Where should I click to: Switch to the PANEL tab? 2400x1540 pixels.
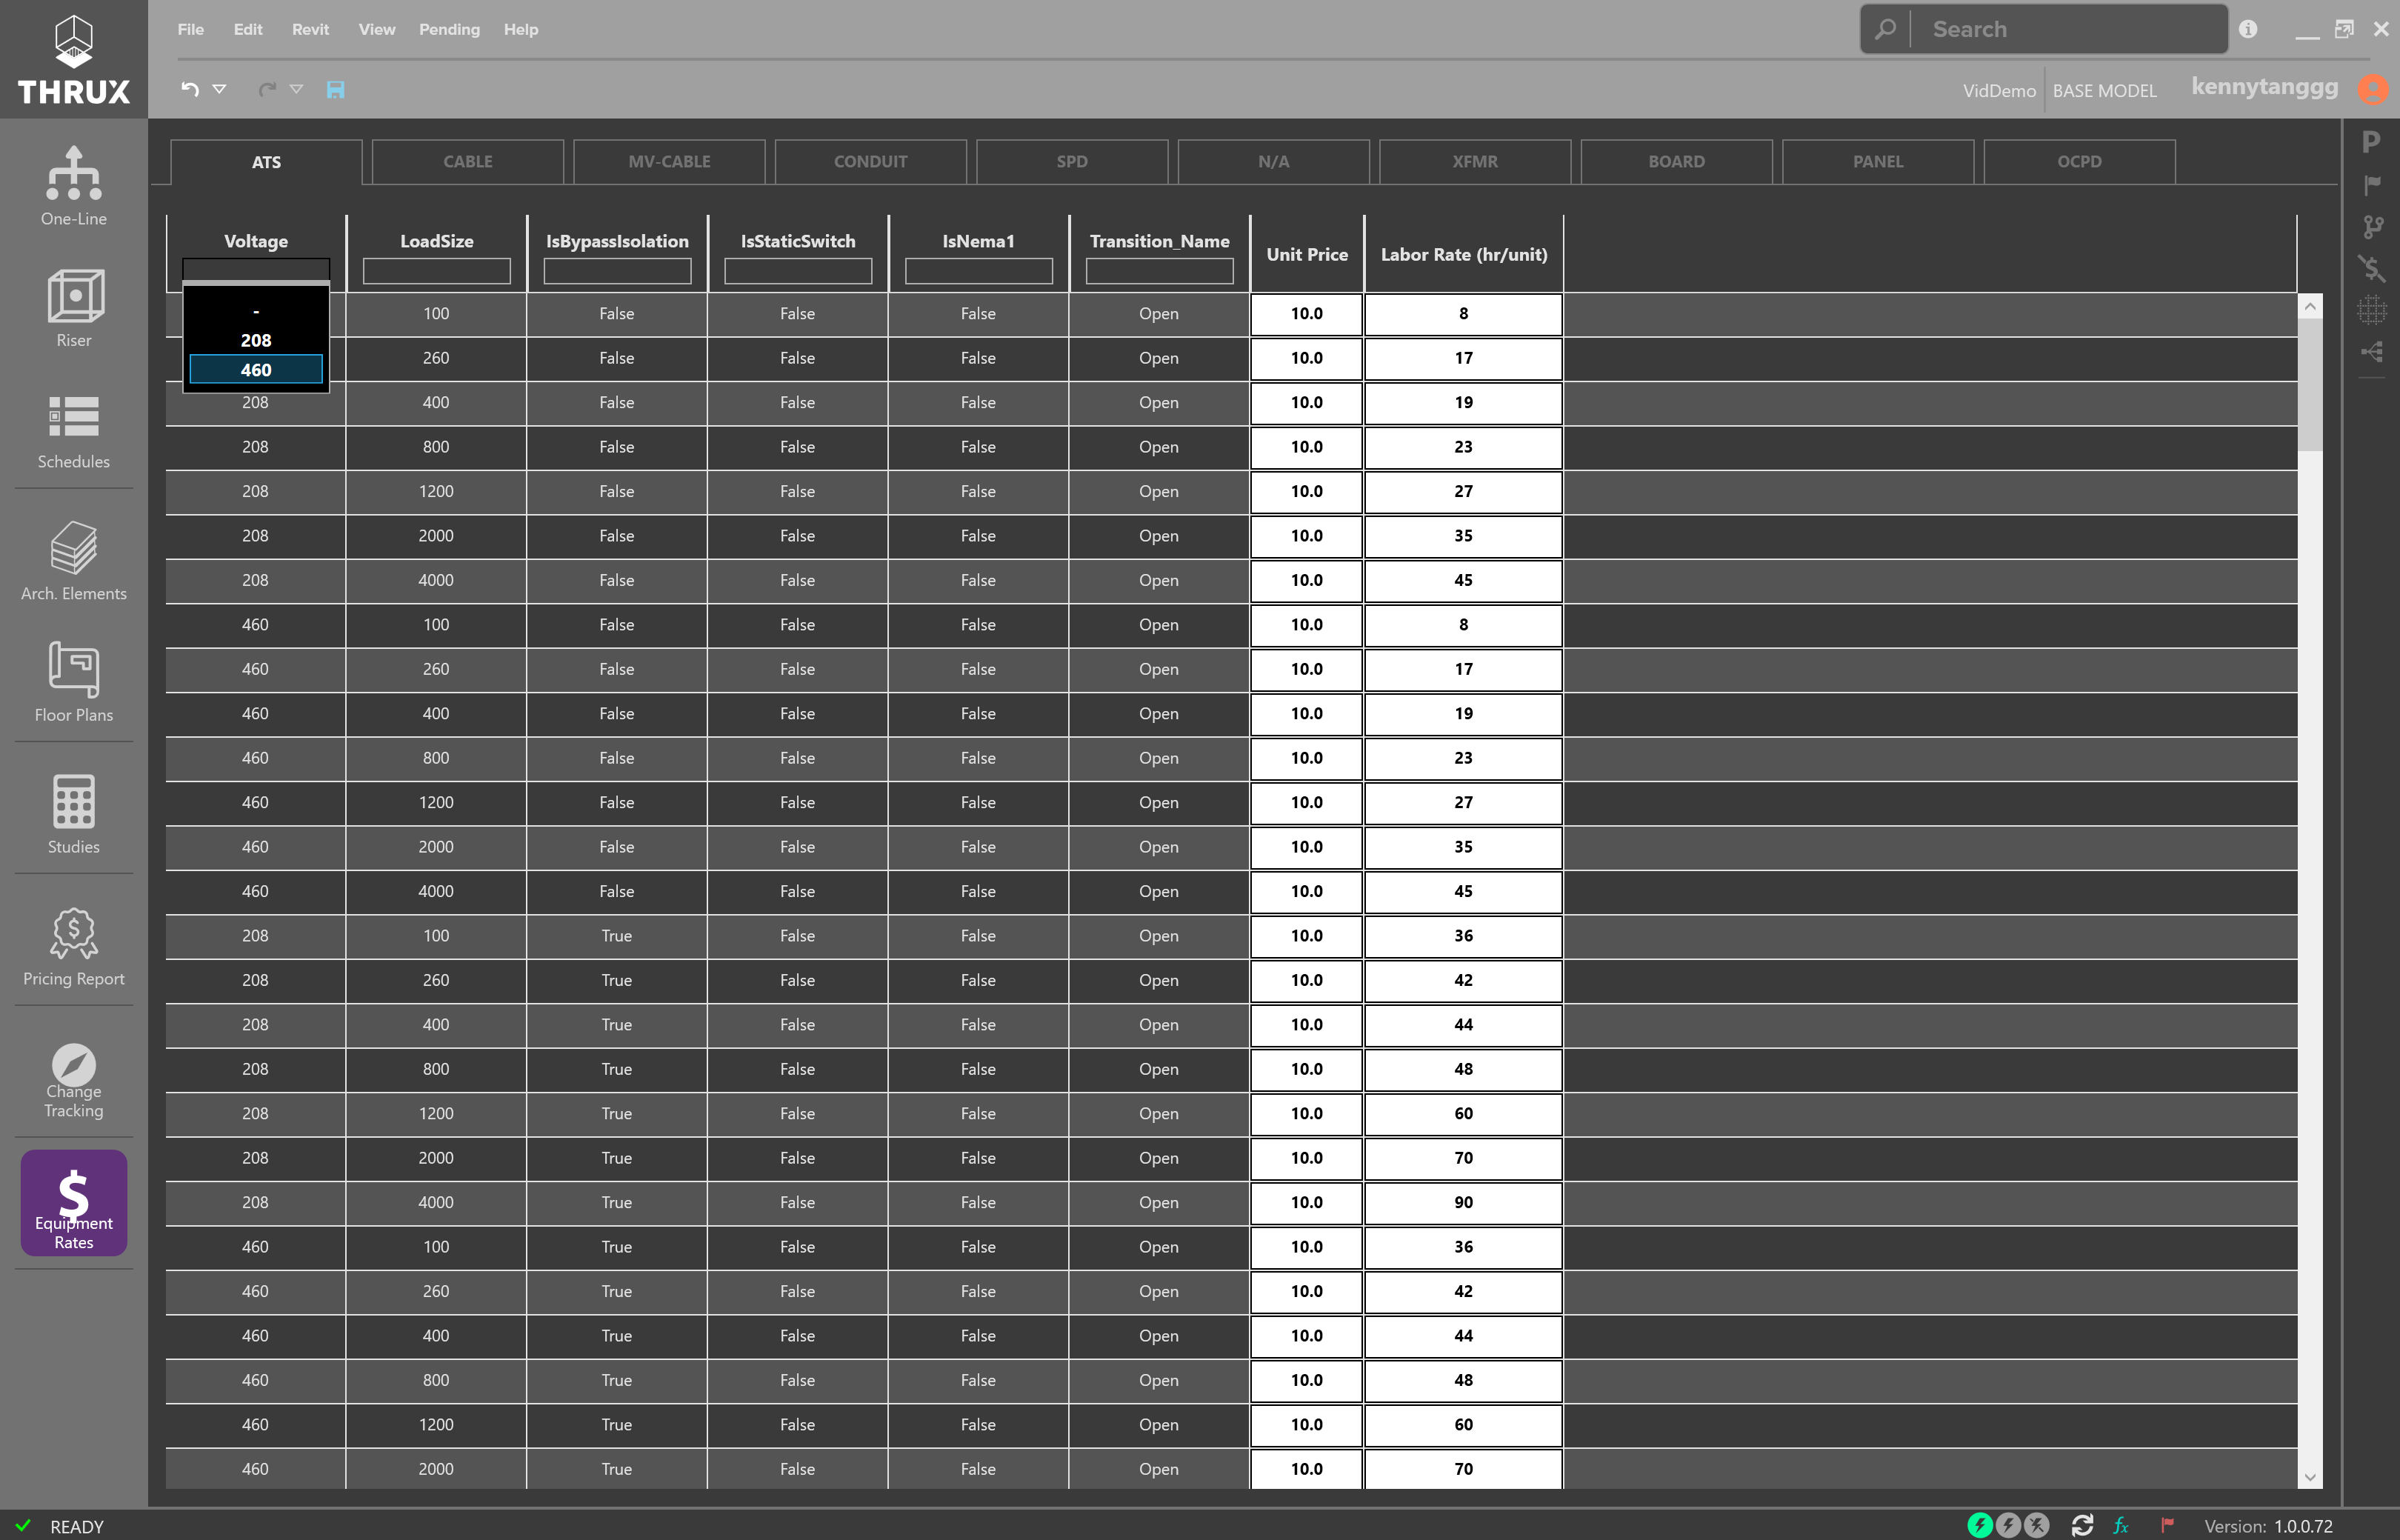[1878, 161]
